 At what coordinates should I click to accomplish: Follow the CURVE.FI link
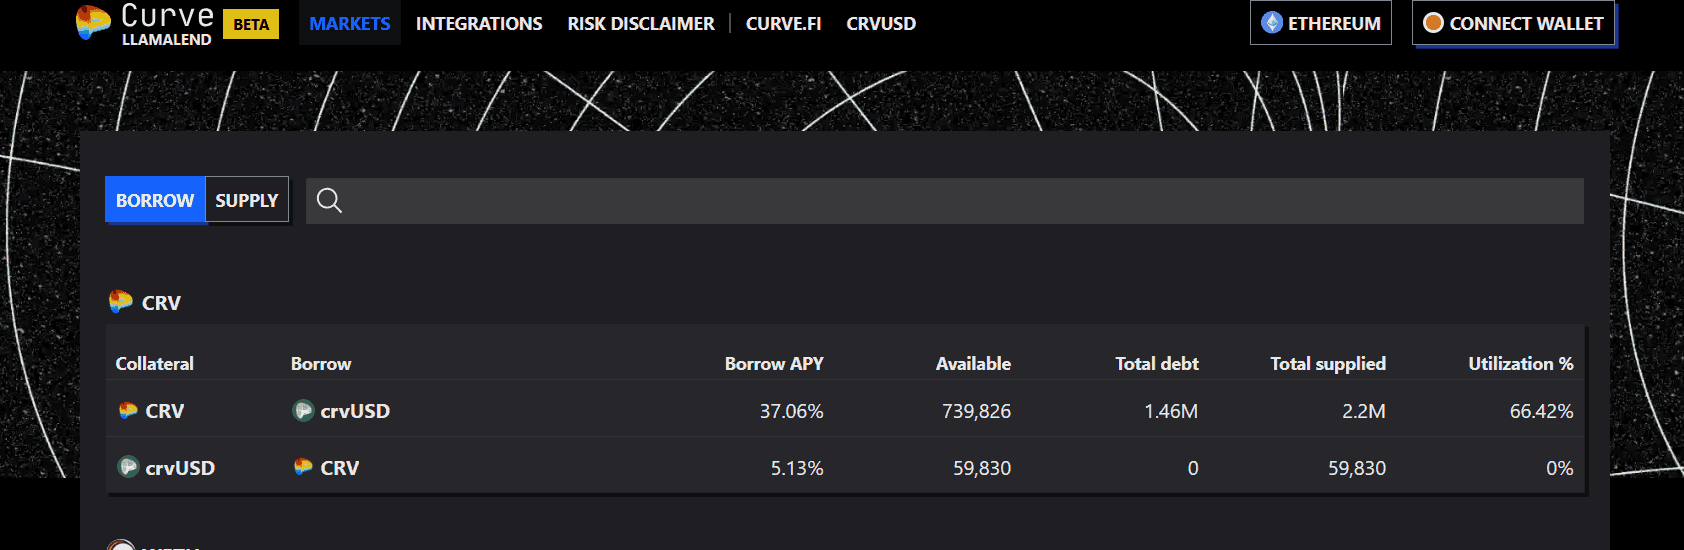click(x=783, y=23)
